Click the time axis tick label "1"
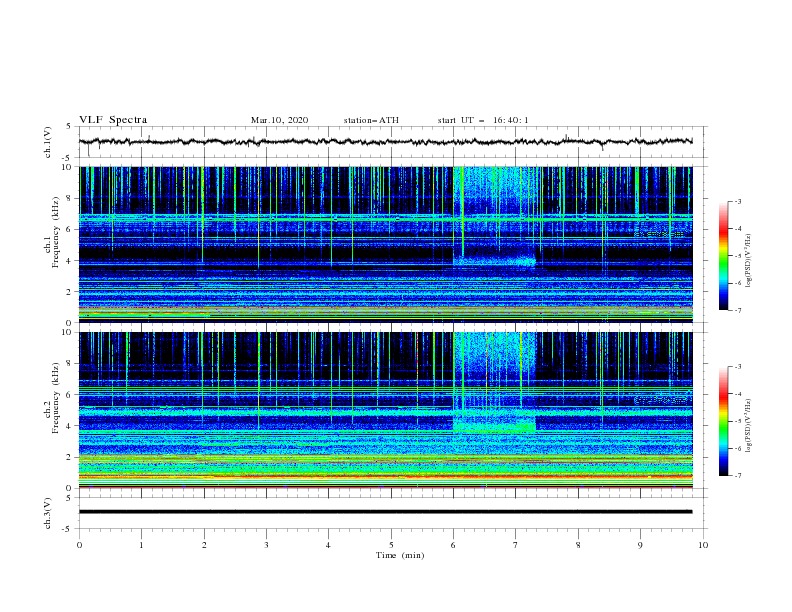 pyautogui.click(x=142, y=545)
